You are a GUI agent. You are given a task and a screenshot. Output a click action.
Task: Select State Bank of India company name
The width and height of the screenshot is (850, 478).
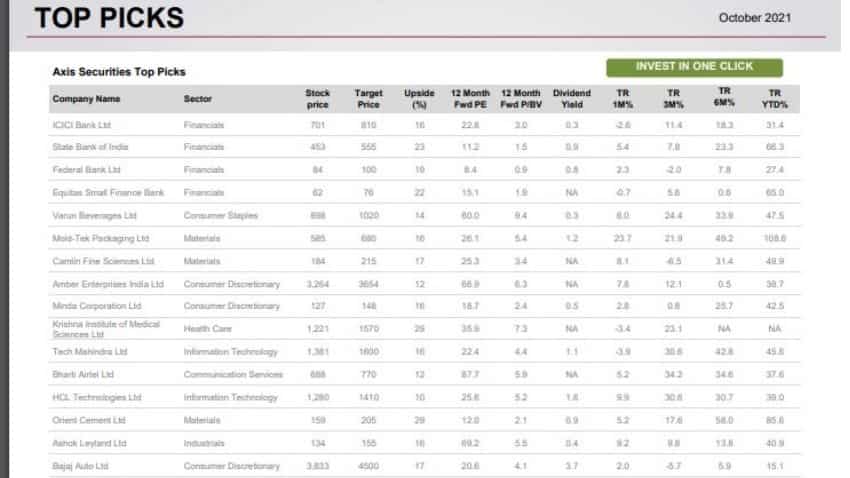click(x=90, y=147)
